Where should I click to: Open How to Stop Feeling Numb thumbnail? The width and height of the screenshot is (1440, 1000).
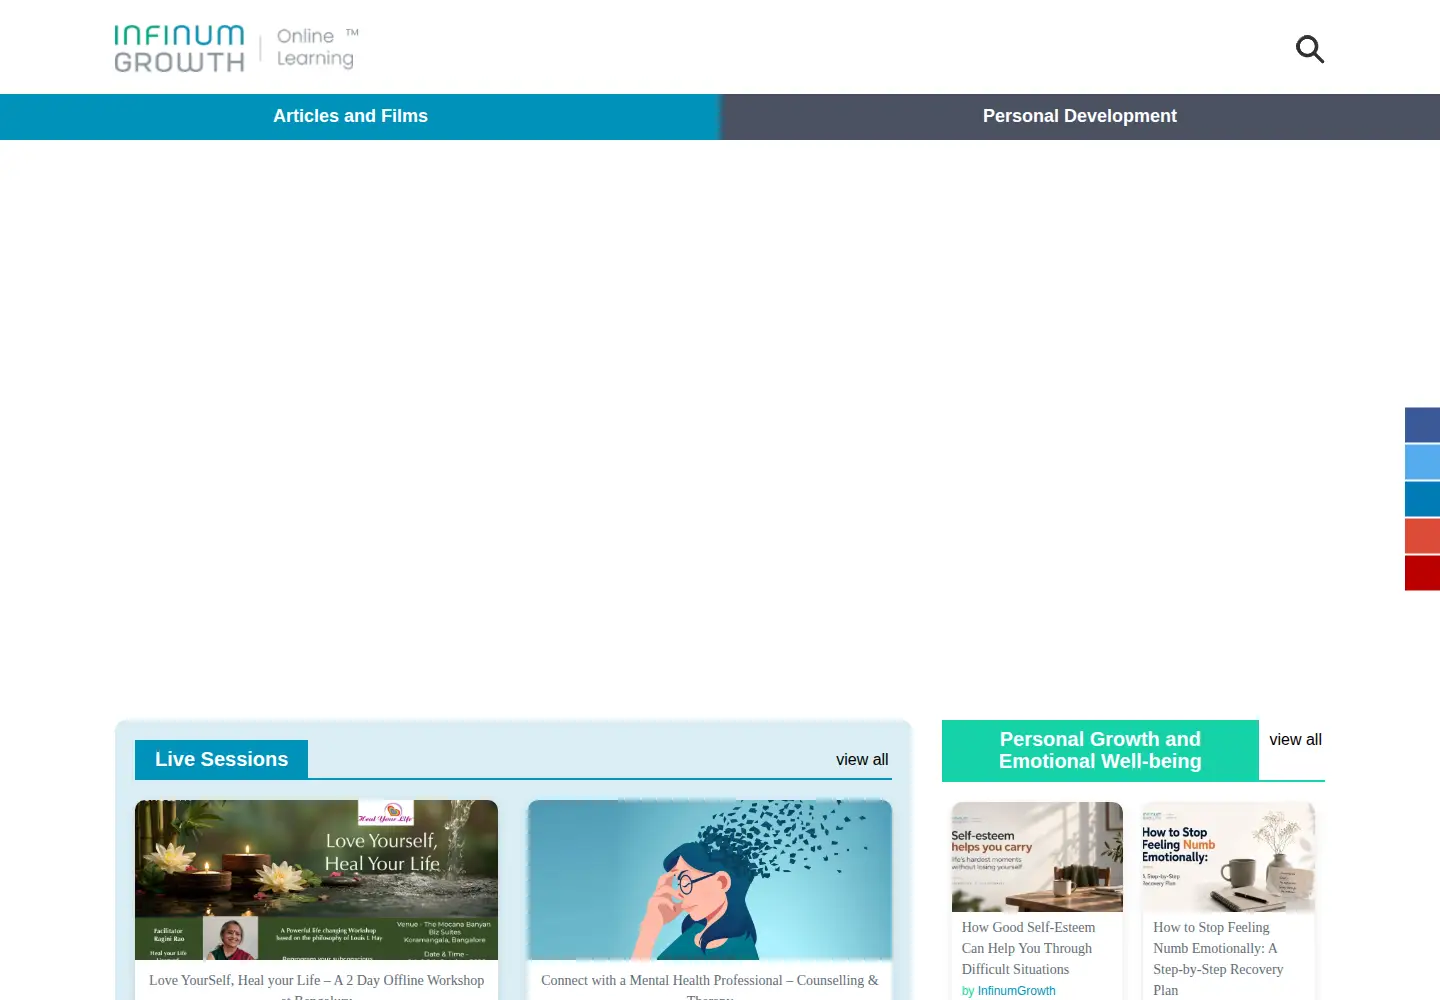(x=1228, y=857)
